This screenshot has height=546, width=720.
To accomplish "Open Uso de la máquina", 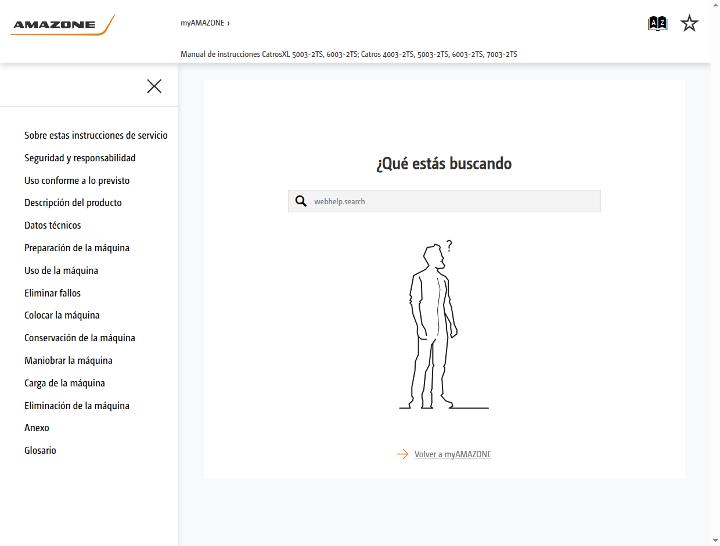I will 61,270.
